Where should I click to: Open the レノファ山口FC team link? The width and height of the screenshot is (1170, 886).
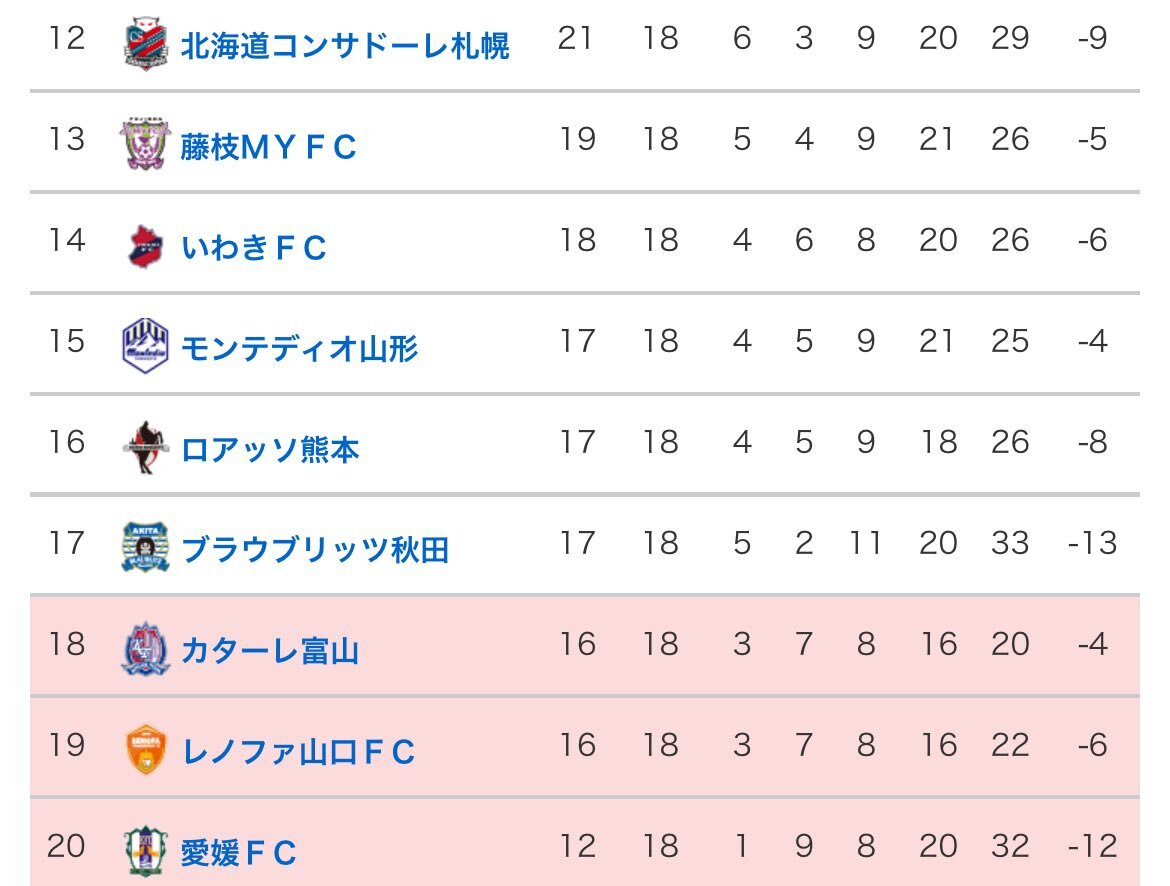pyautogui.click(x=298, y=752)
